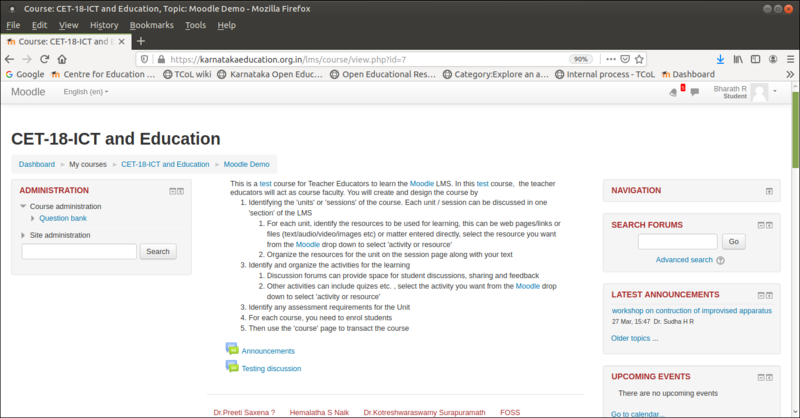Go to Dashboard in the breadcrumb
800x418 pixels.
pos(37,164)
